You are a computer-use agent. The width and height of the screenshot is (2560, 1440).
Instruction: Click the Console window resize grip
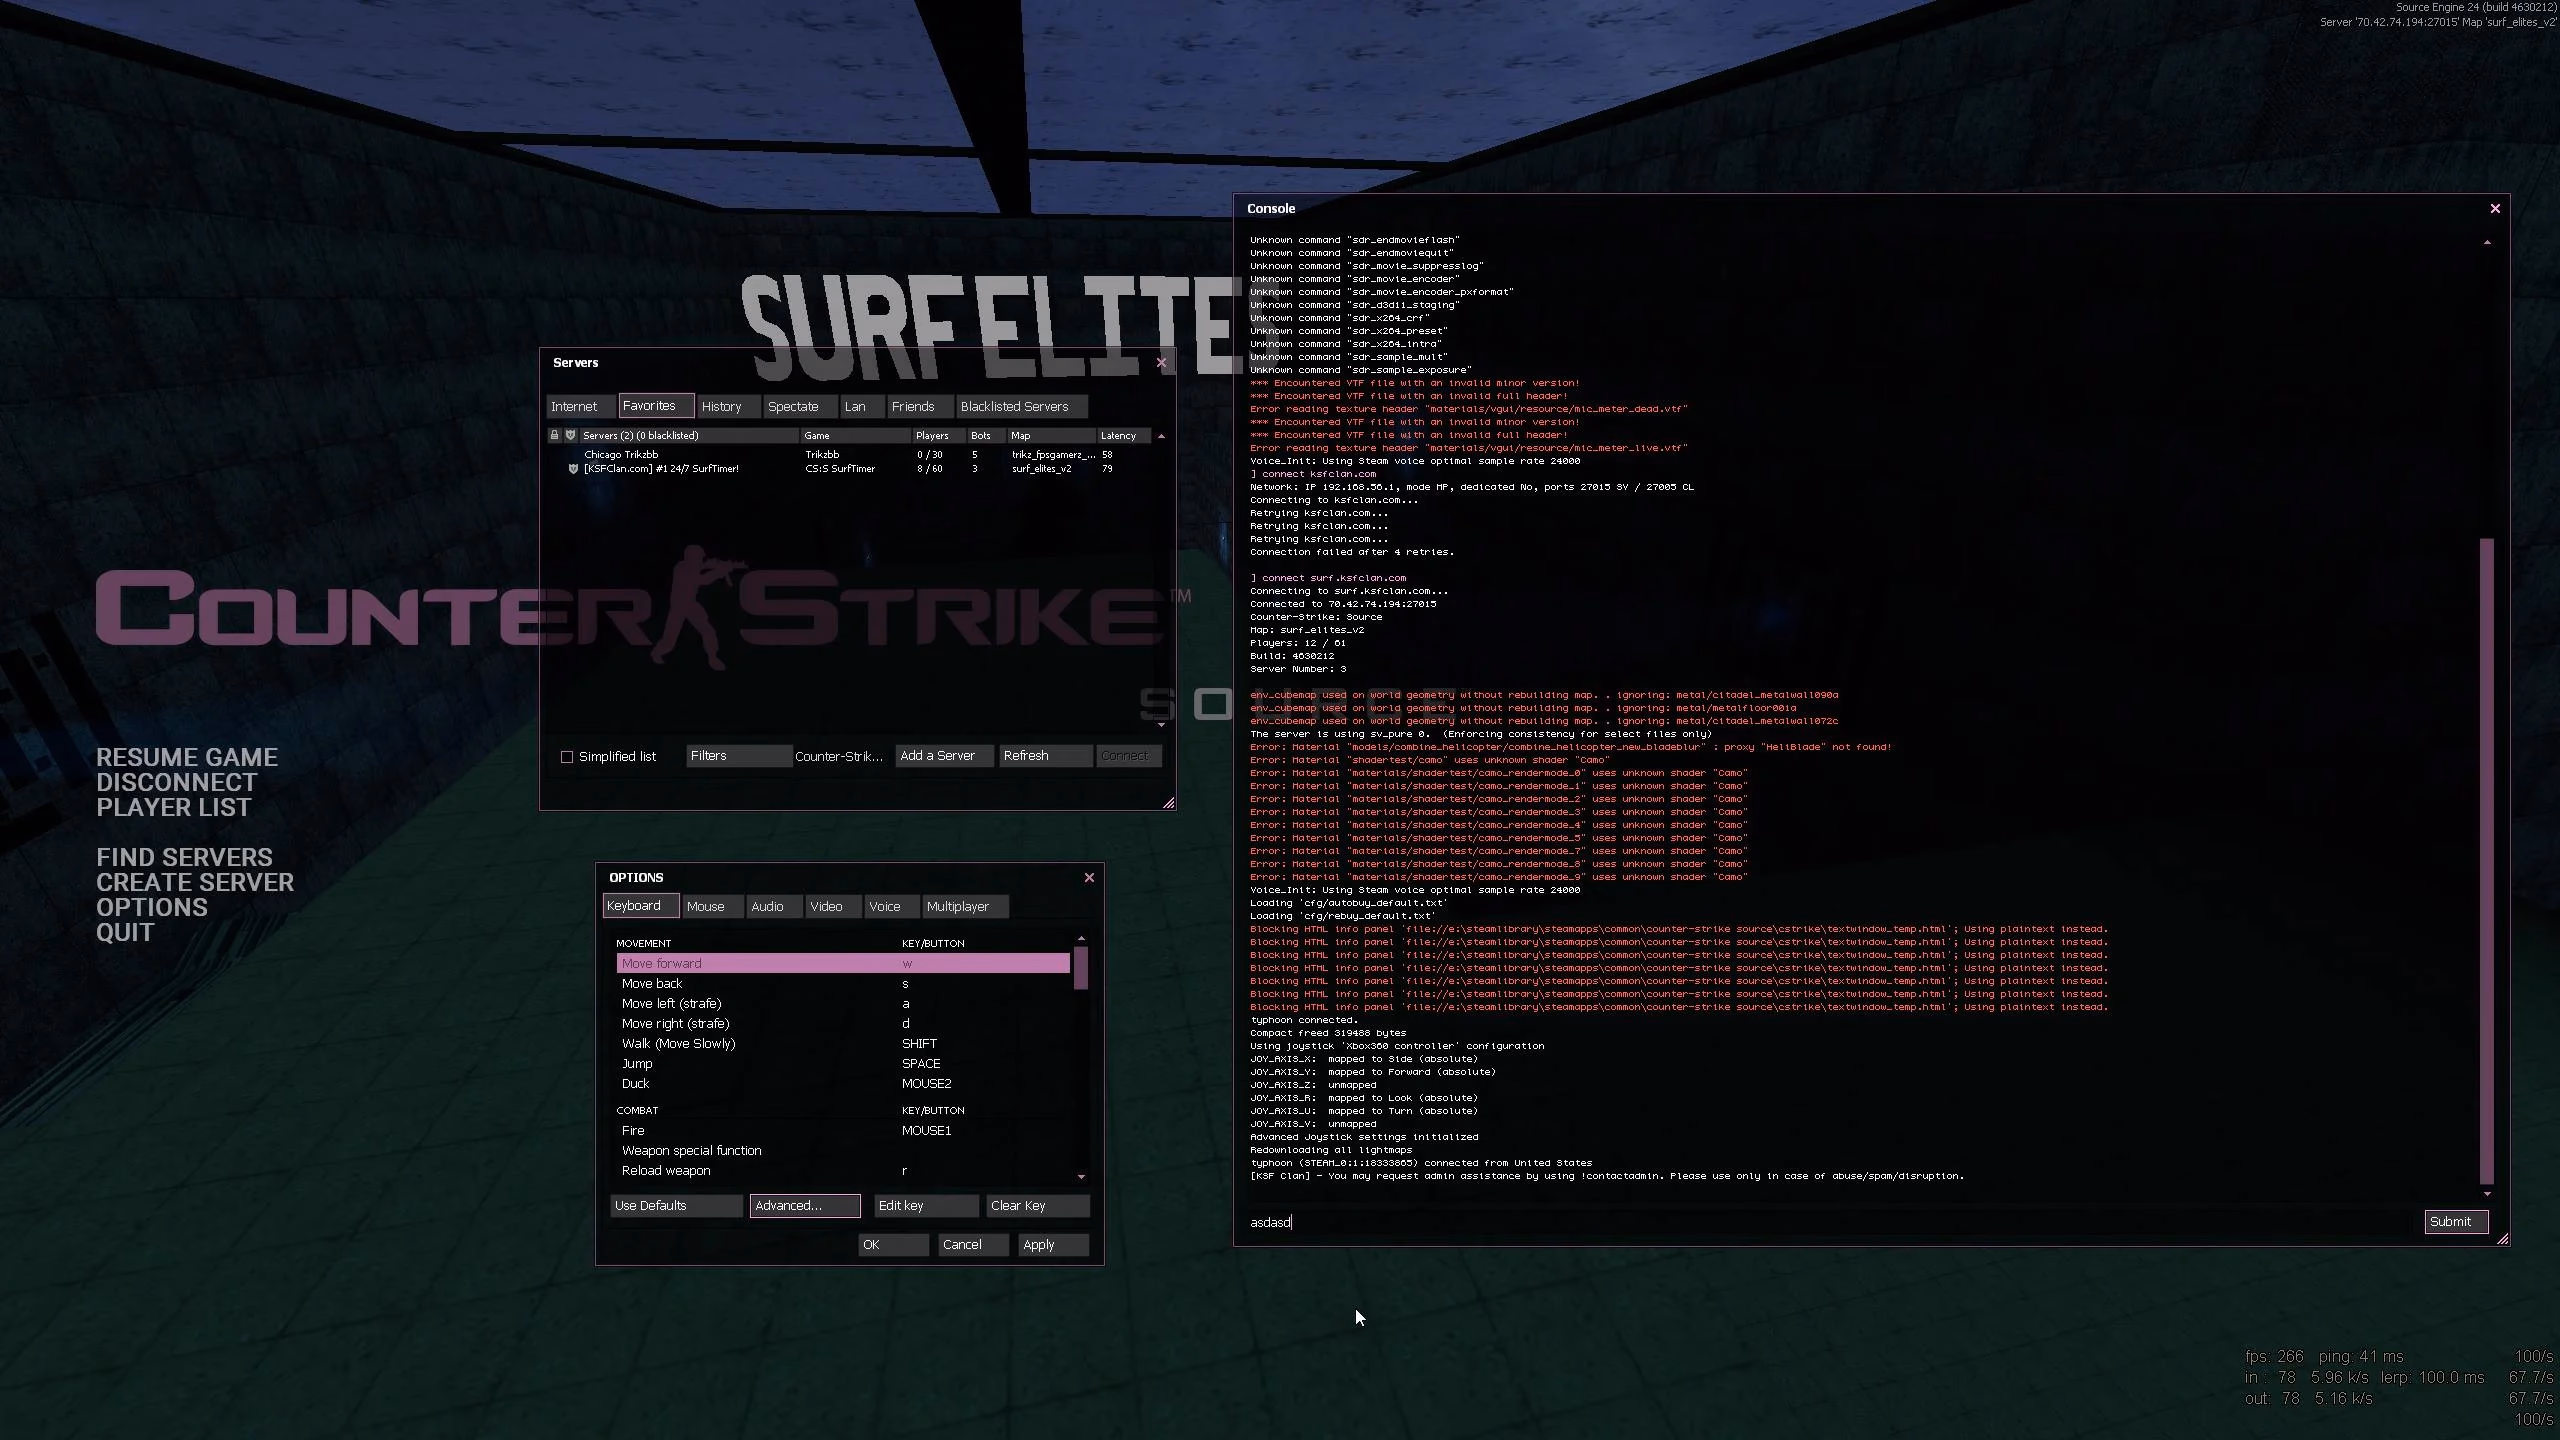pyautogui.click(x=2502, y=1240)
